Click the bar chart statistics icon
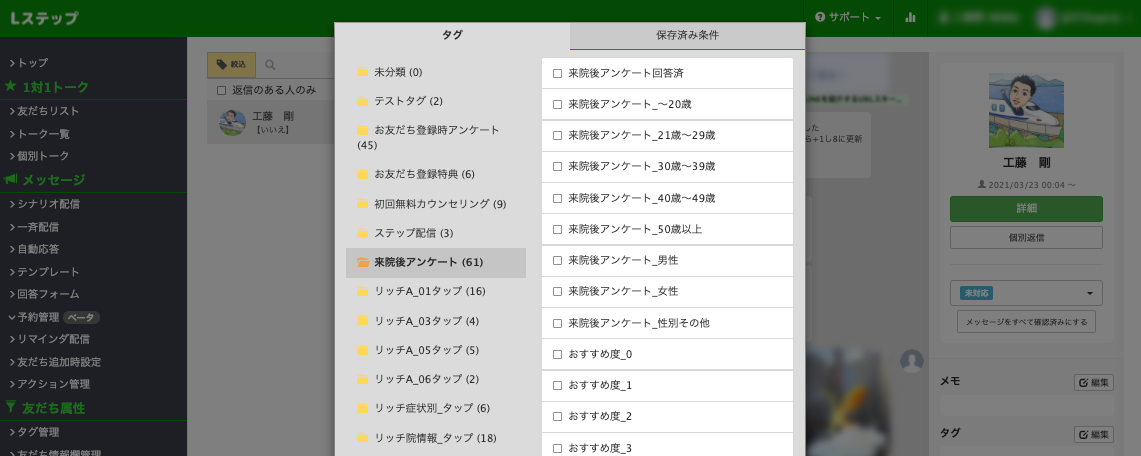The width and height of the screenshot is (1141, 456). tap(910, 17)
